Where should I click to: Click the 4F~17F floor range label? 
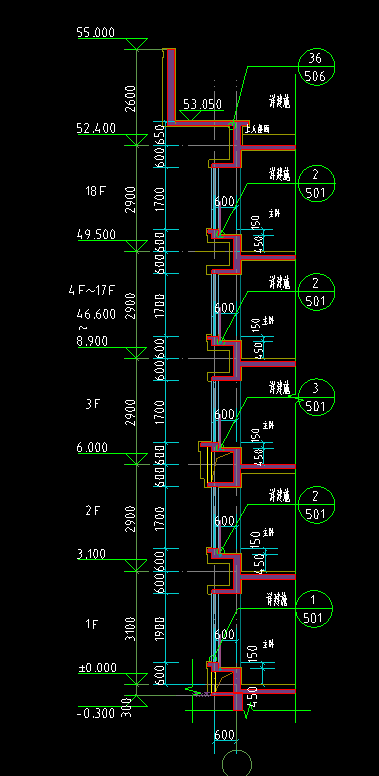coord(92,291)
